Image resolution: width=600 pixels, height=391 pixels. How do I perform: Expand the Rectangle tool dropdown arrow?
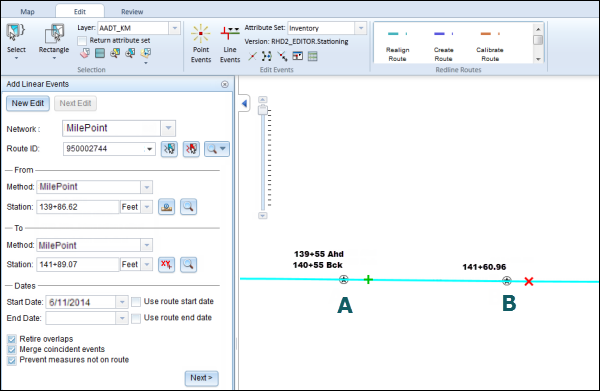tap(54, 58)
